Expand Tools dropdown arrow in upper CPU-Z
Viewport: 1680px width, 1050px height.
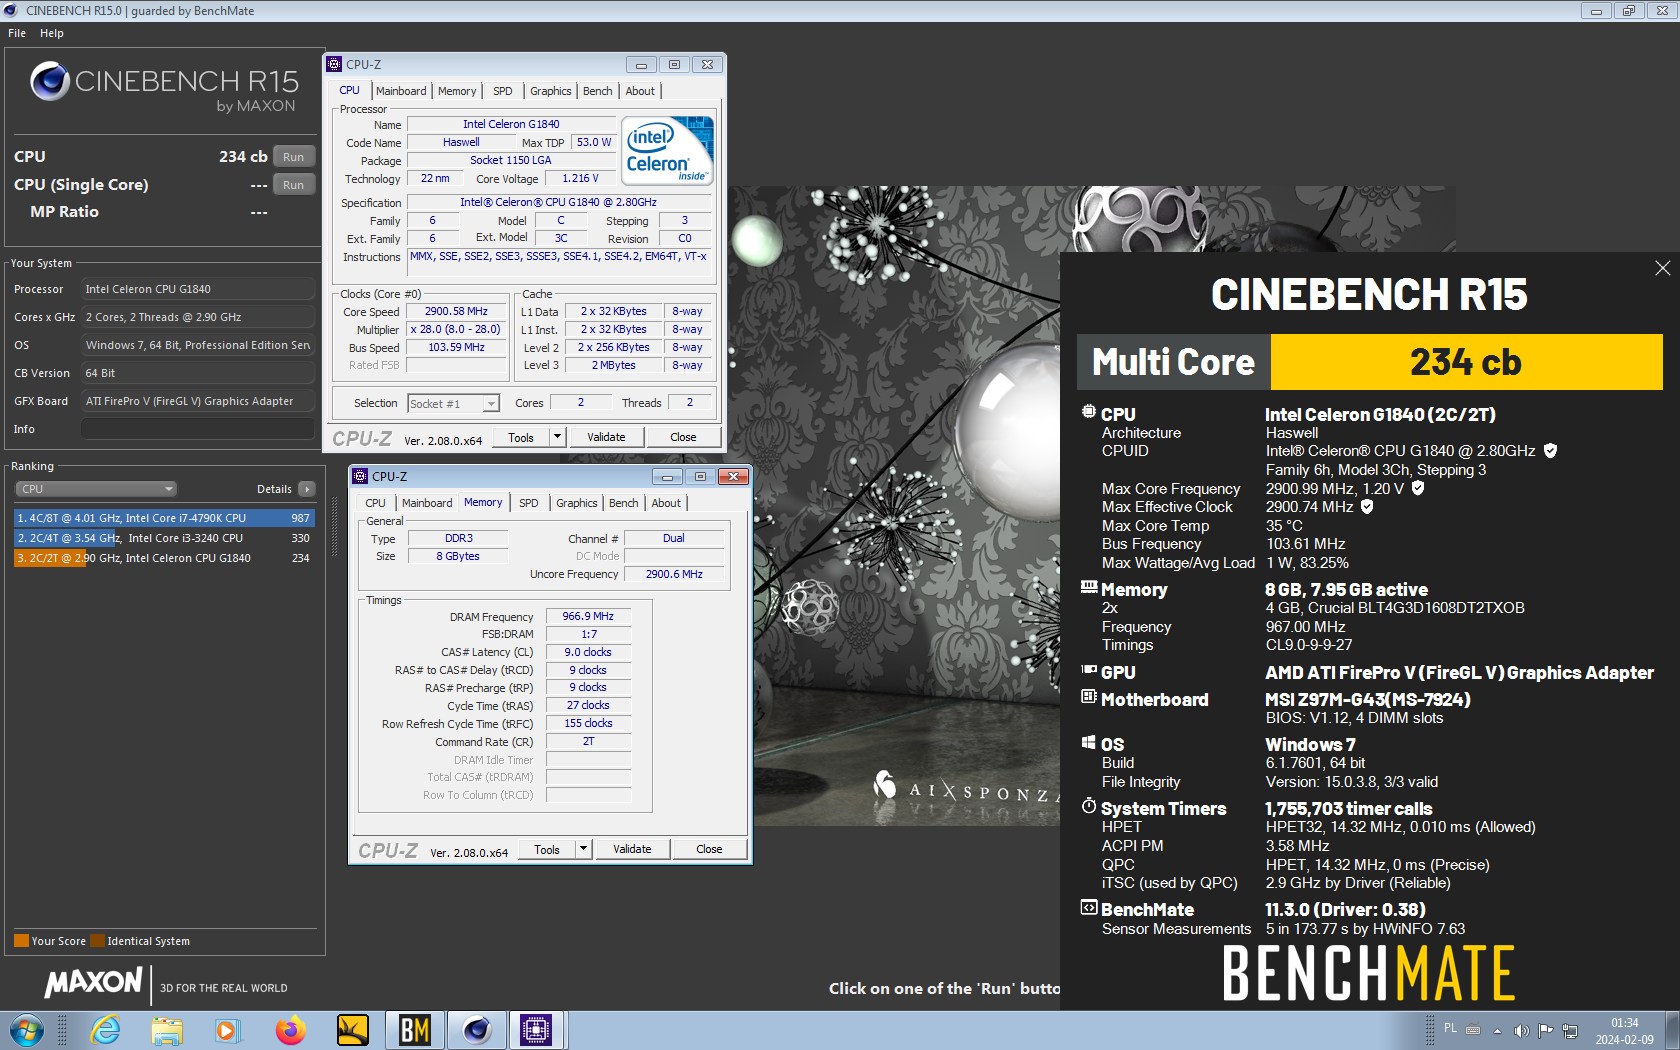[558, 437]
